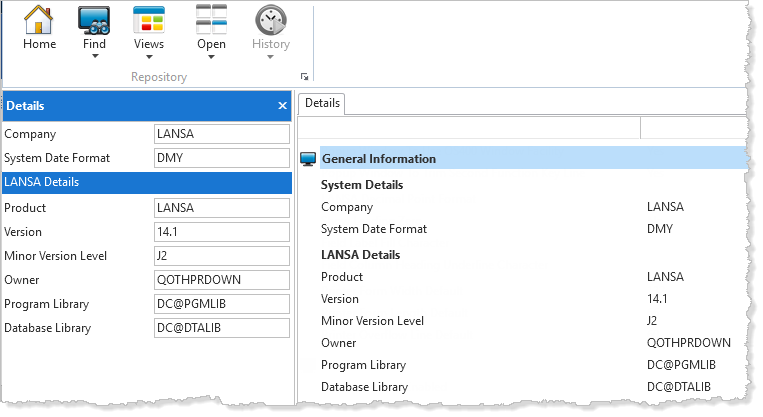Select the General Information row
763x417 pixels.
point(533,159)
